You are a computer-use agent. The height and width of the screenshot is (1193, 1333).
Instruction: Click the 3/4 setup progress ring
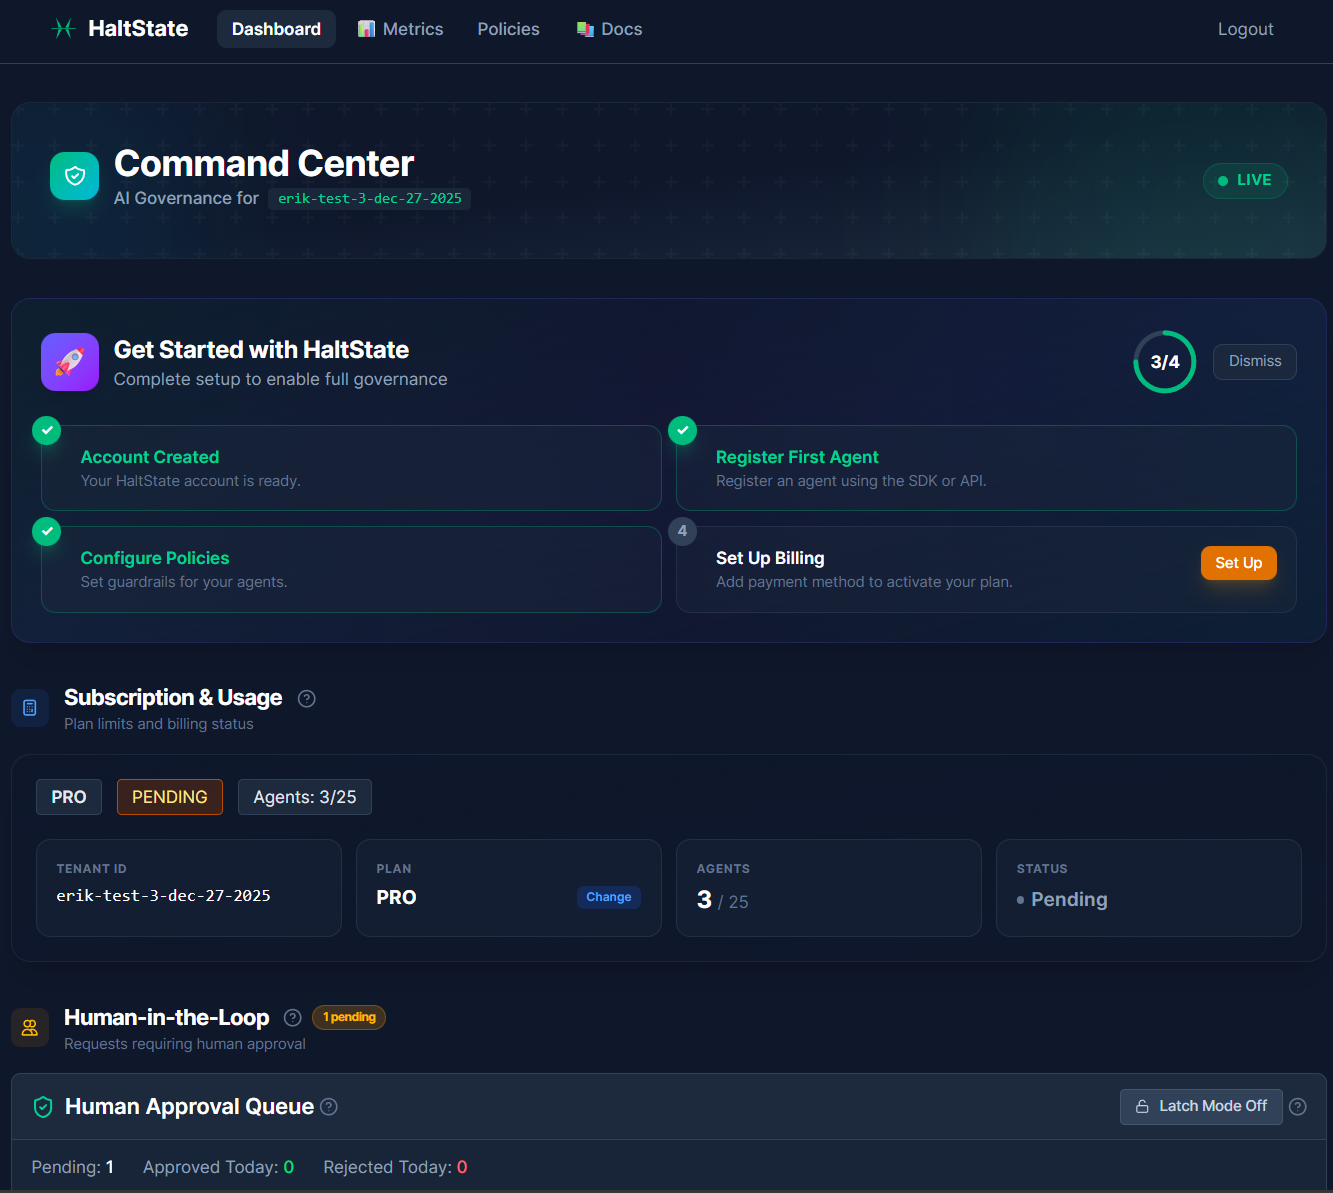(1164, 362)
